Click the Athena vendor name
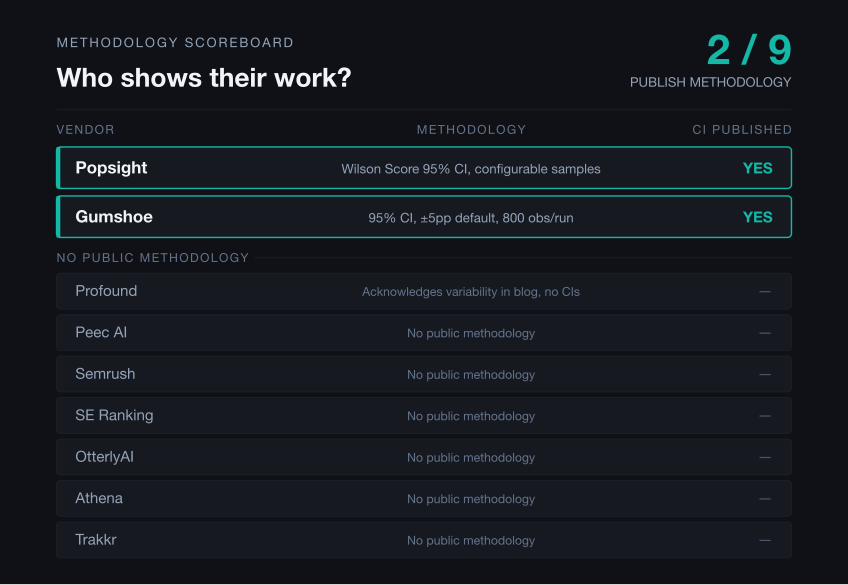 click(99, 498)
